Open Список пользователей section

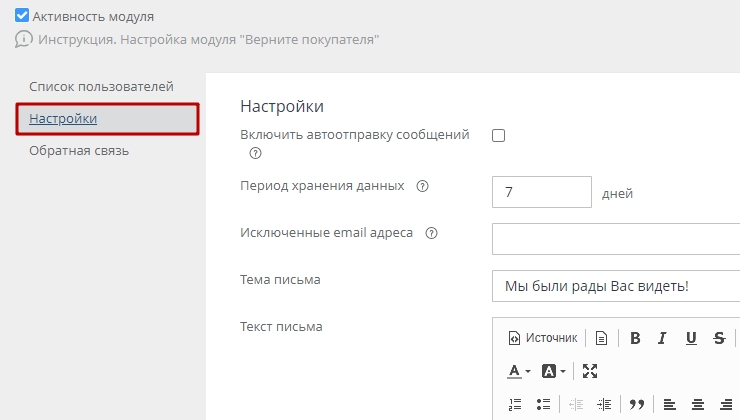click(x=102, y=87)
